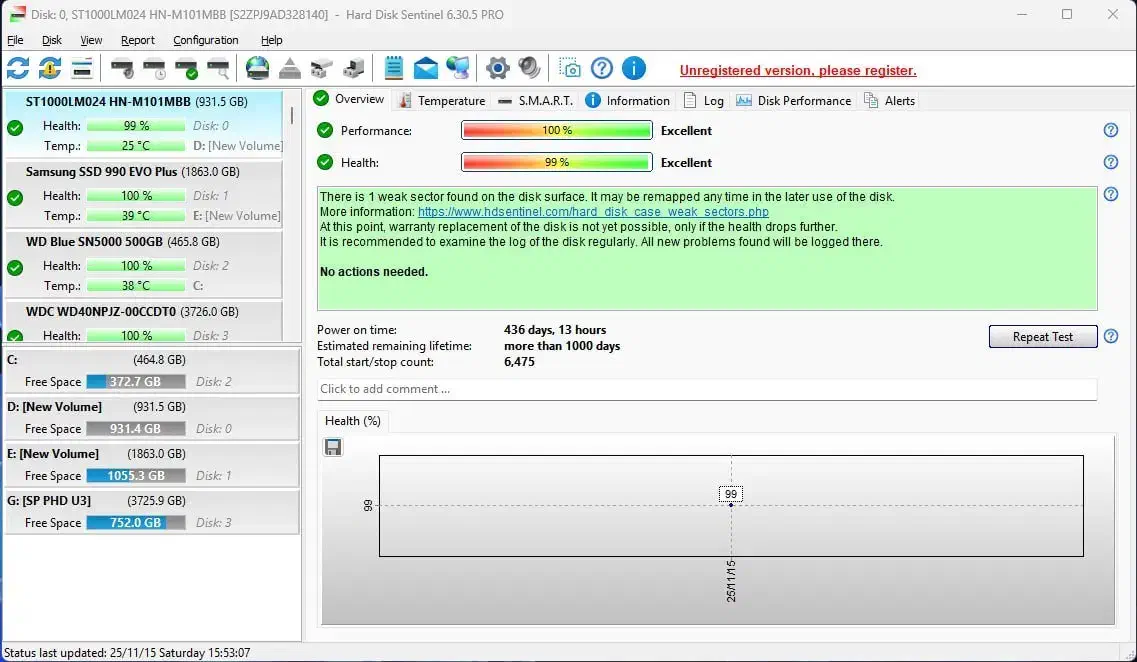Viewport: 1137px width, 662px height.
Task: Open the Configuration menu
Action: point(205,40)
